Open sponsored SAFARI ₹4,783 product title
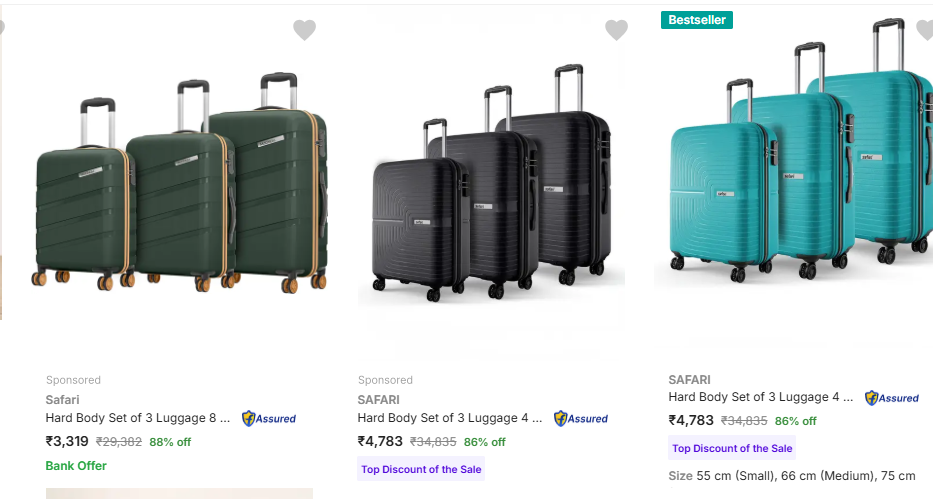Screen dimensions: 933x499 (450, 418)
